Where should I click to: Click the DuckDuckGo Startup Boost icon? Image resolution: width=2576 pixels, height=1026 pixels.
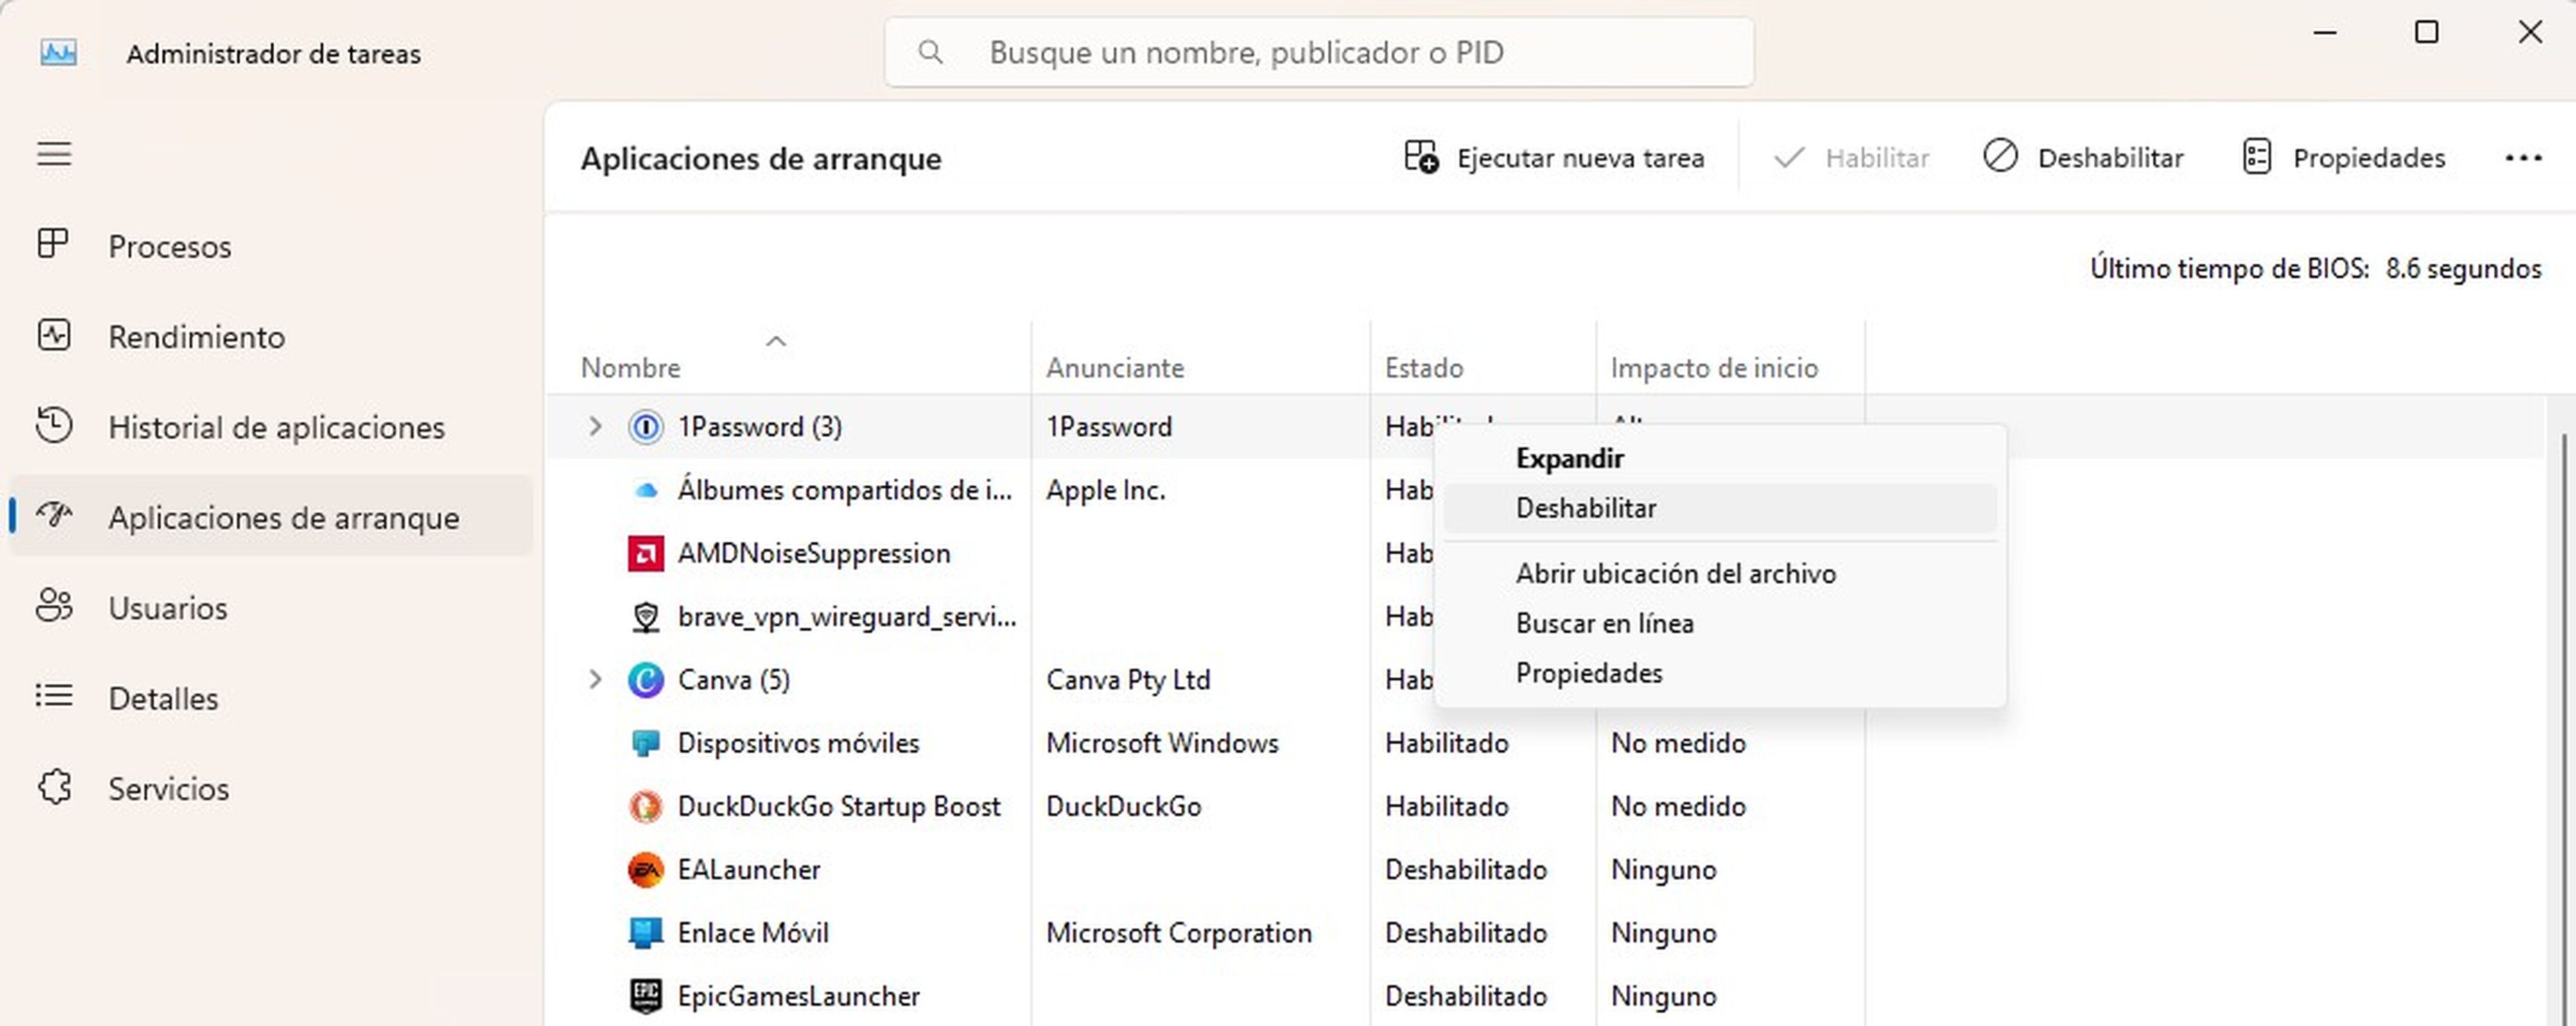coord(645,807)
